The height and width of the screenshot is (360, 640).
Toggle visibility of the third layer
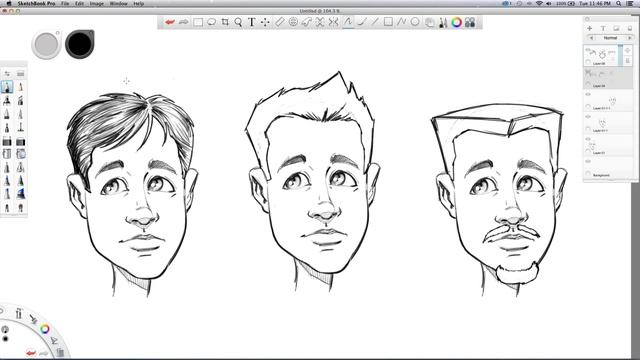pyautogui.click(x=588, y=94)
